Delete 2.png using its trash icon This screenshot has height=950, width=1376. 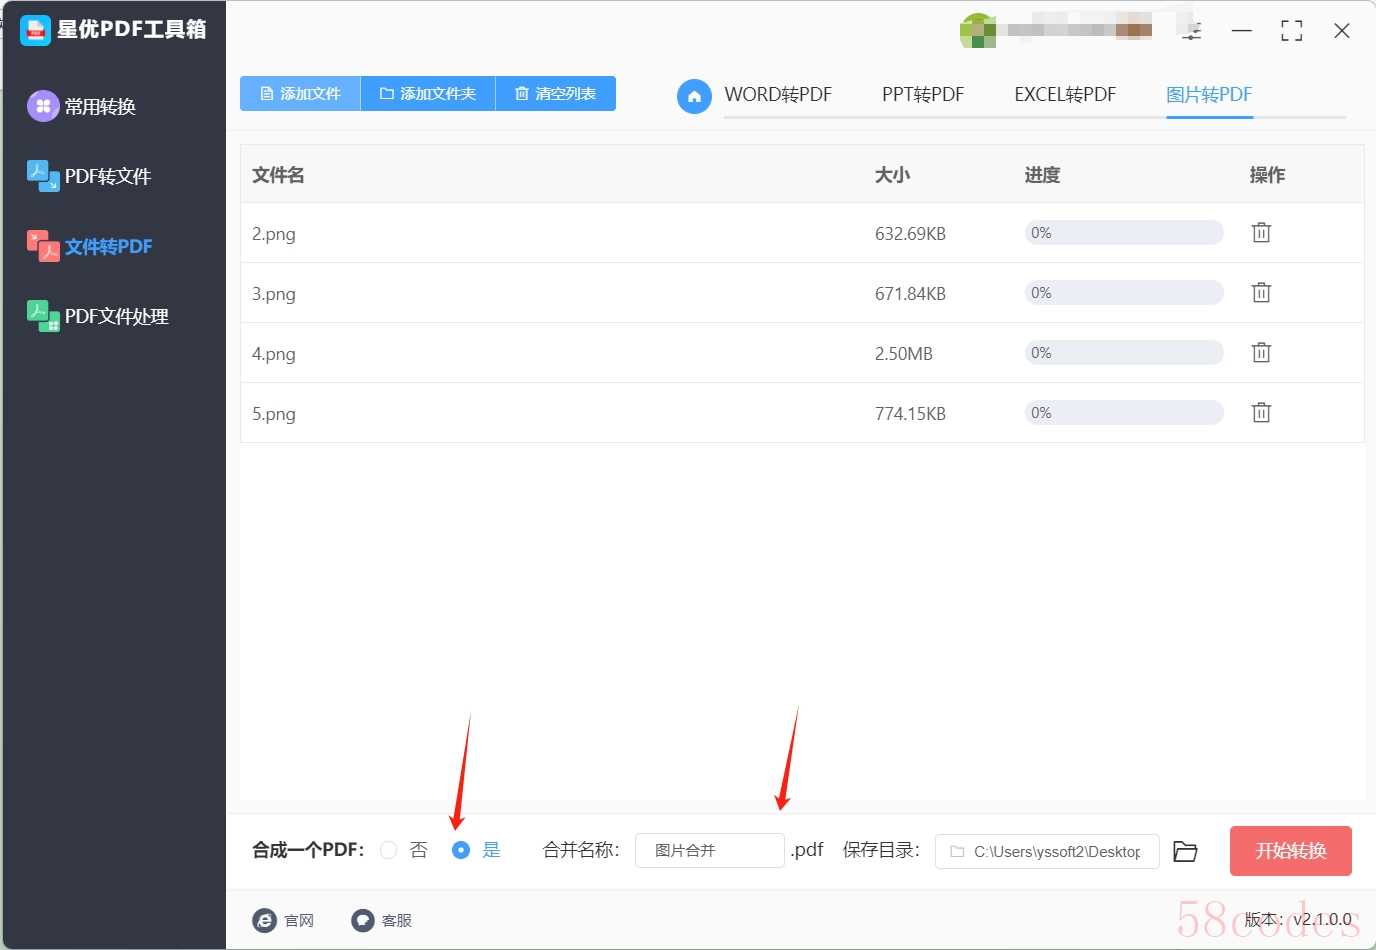[x=1261, y=233]
